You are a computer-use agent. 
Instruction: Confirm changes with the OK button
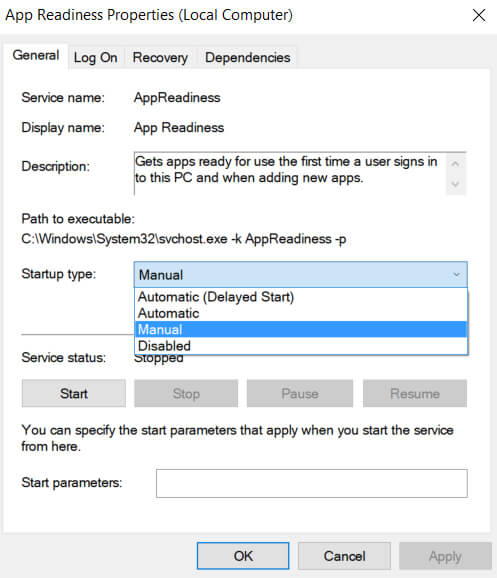click(243, 556)
